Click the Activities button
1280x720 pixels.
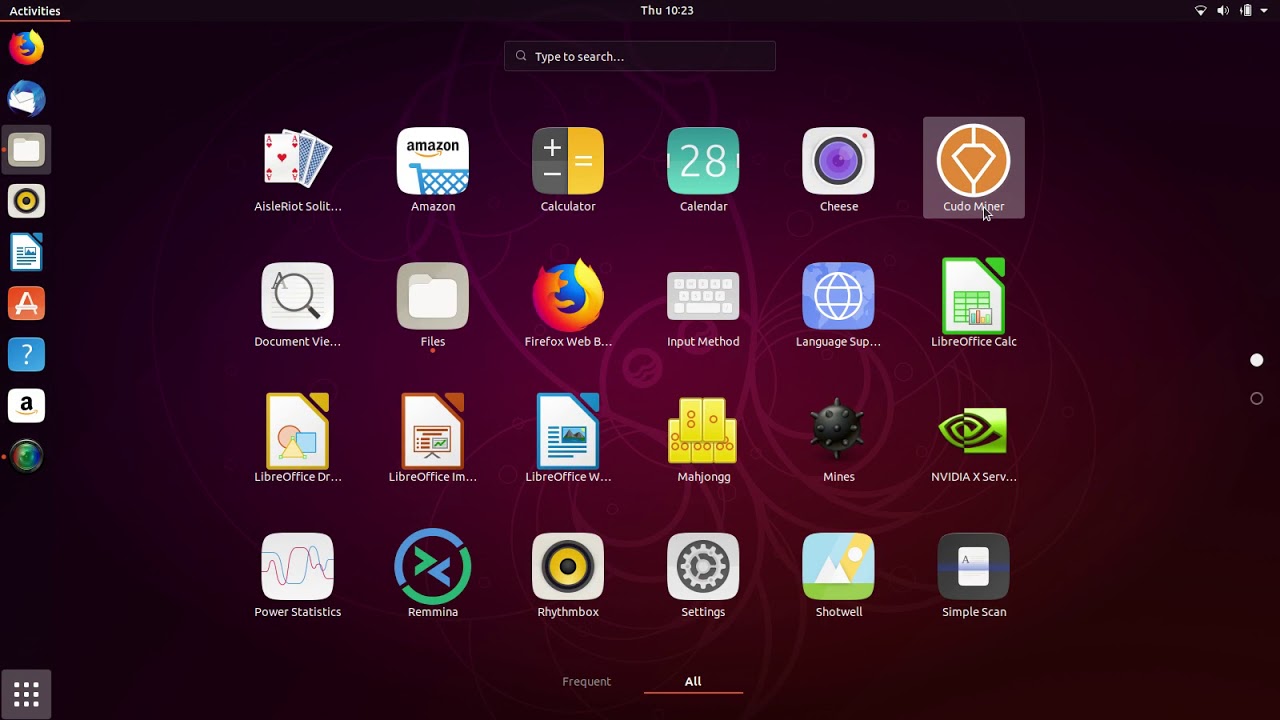[x=35, y=11]
